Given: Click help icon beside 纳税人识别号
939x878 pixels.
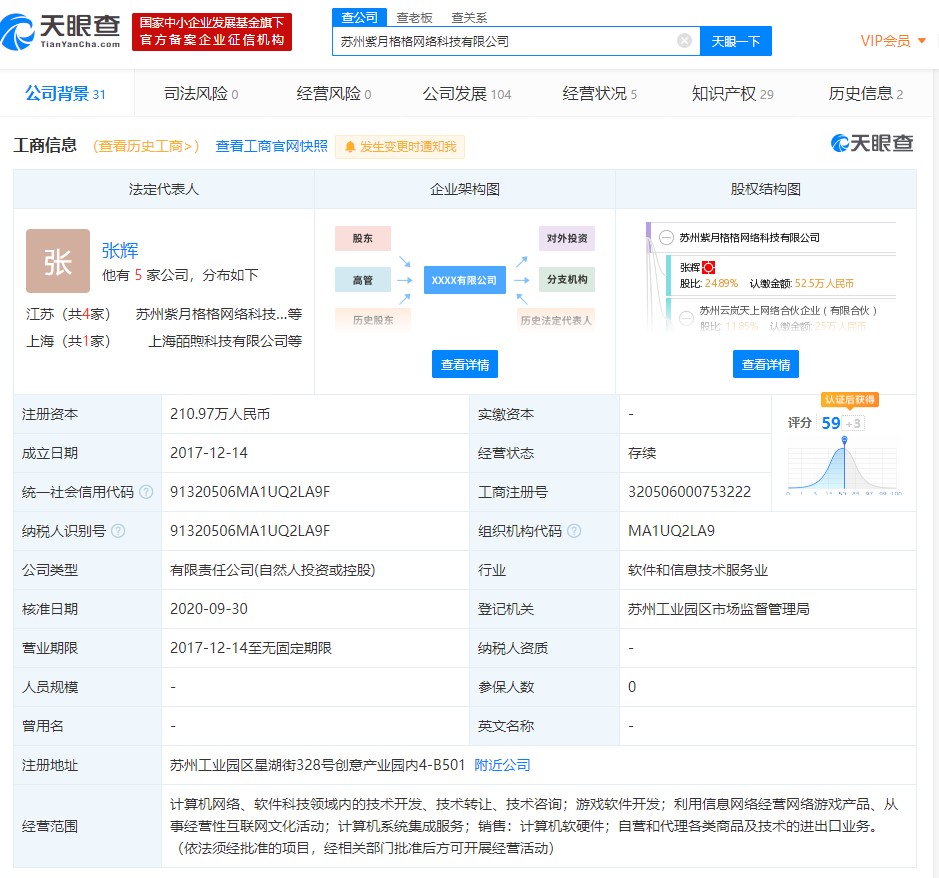Looking at the screenshot, I should click(118, 531).
